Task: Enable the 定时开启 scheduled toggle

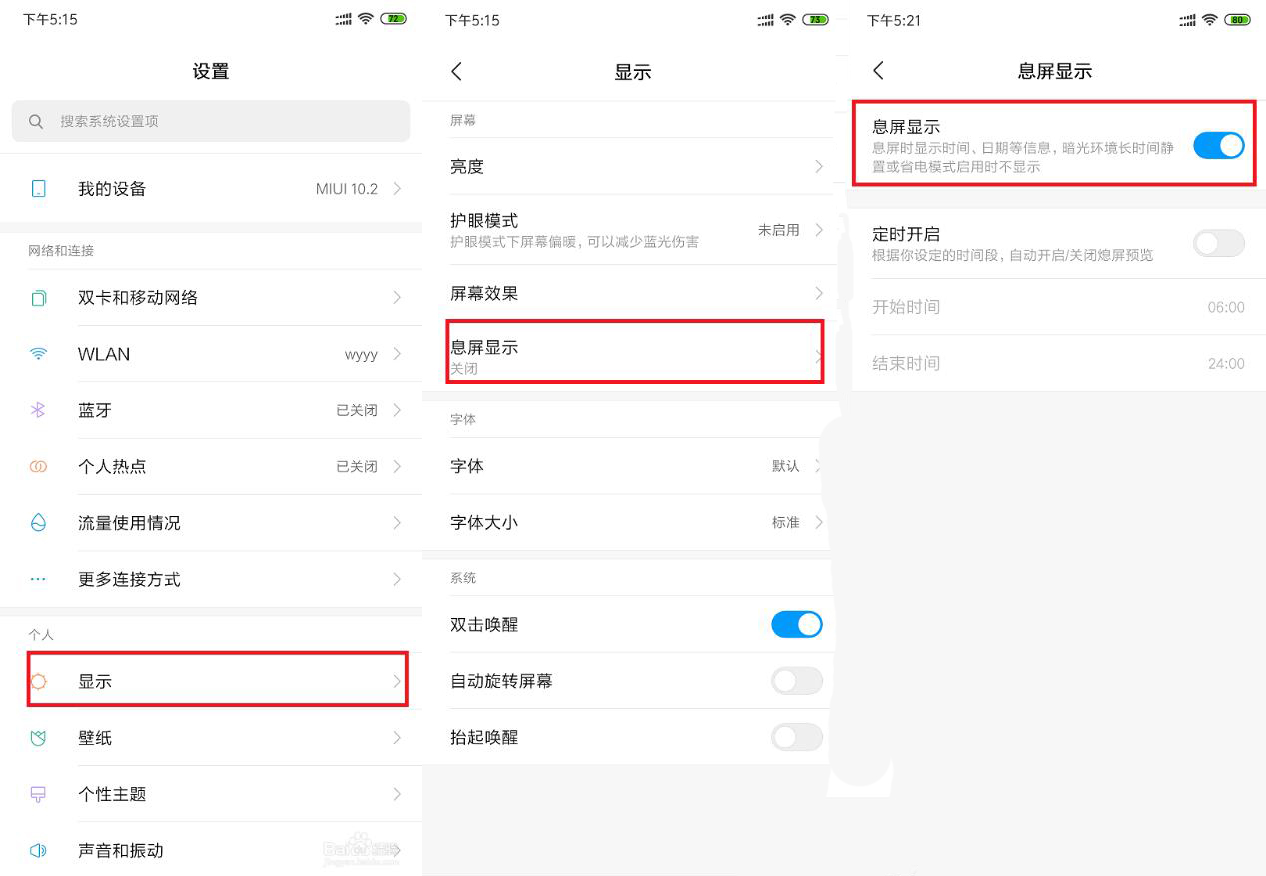Action: pos(1218,243)
